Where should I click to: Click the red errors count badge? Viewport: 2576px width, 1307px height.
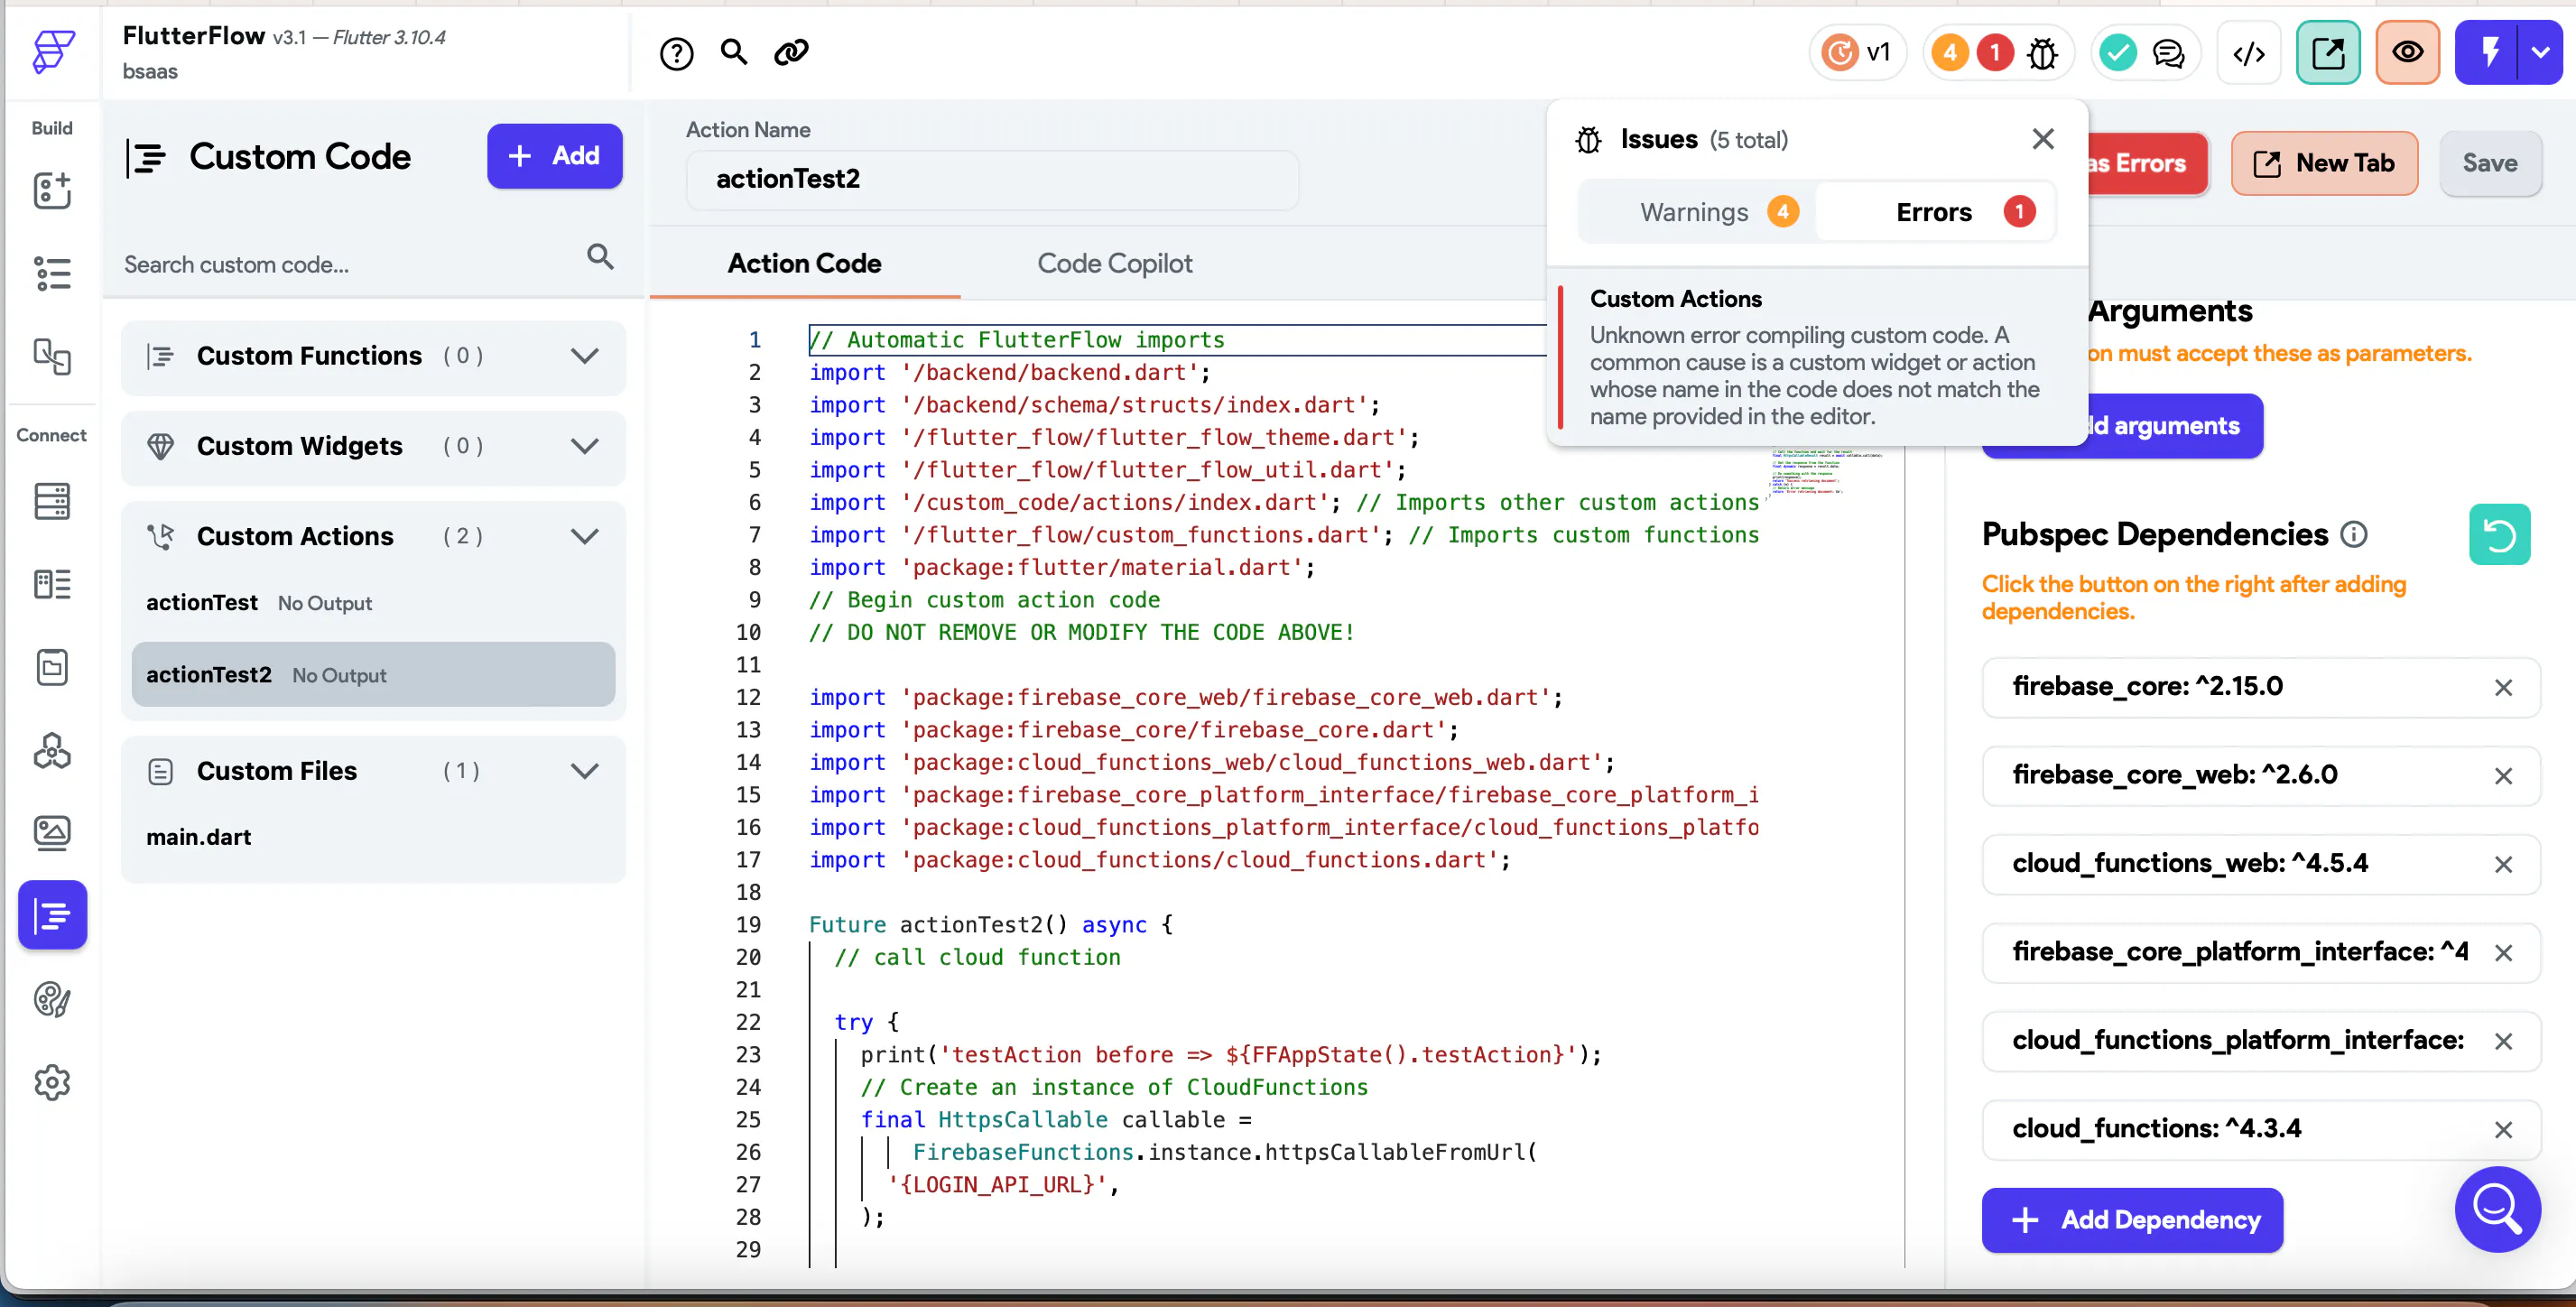click(x=1995, y=52)
